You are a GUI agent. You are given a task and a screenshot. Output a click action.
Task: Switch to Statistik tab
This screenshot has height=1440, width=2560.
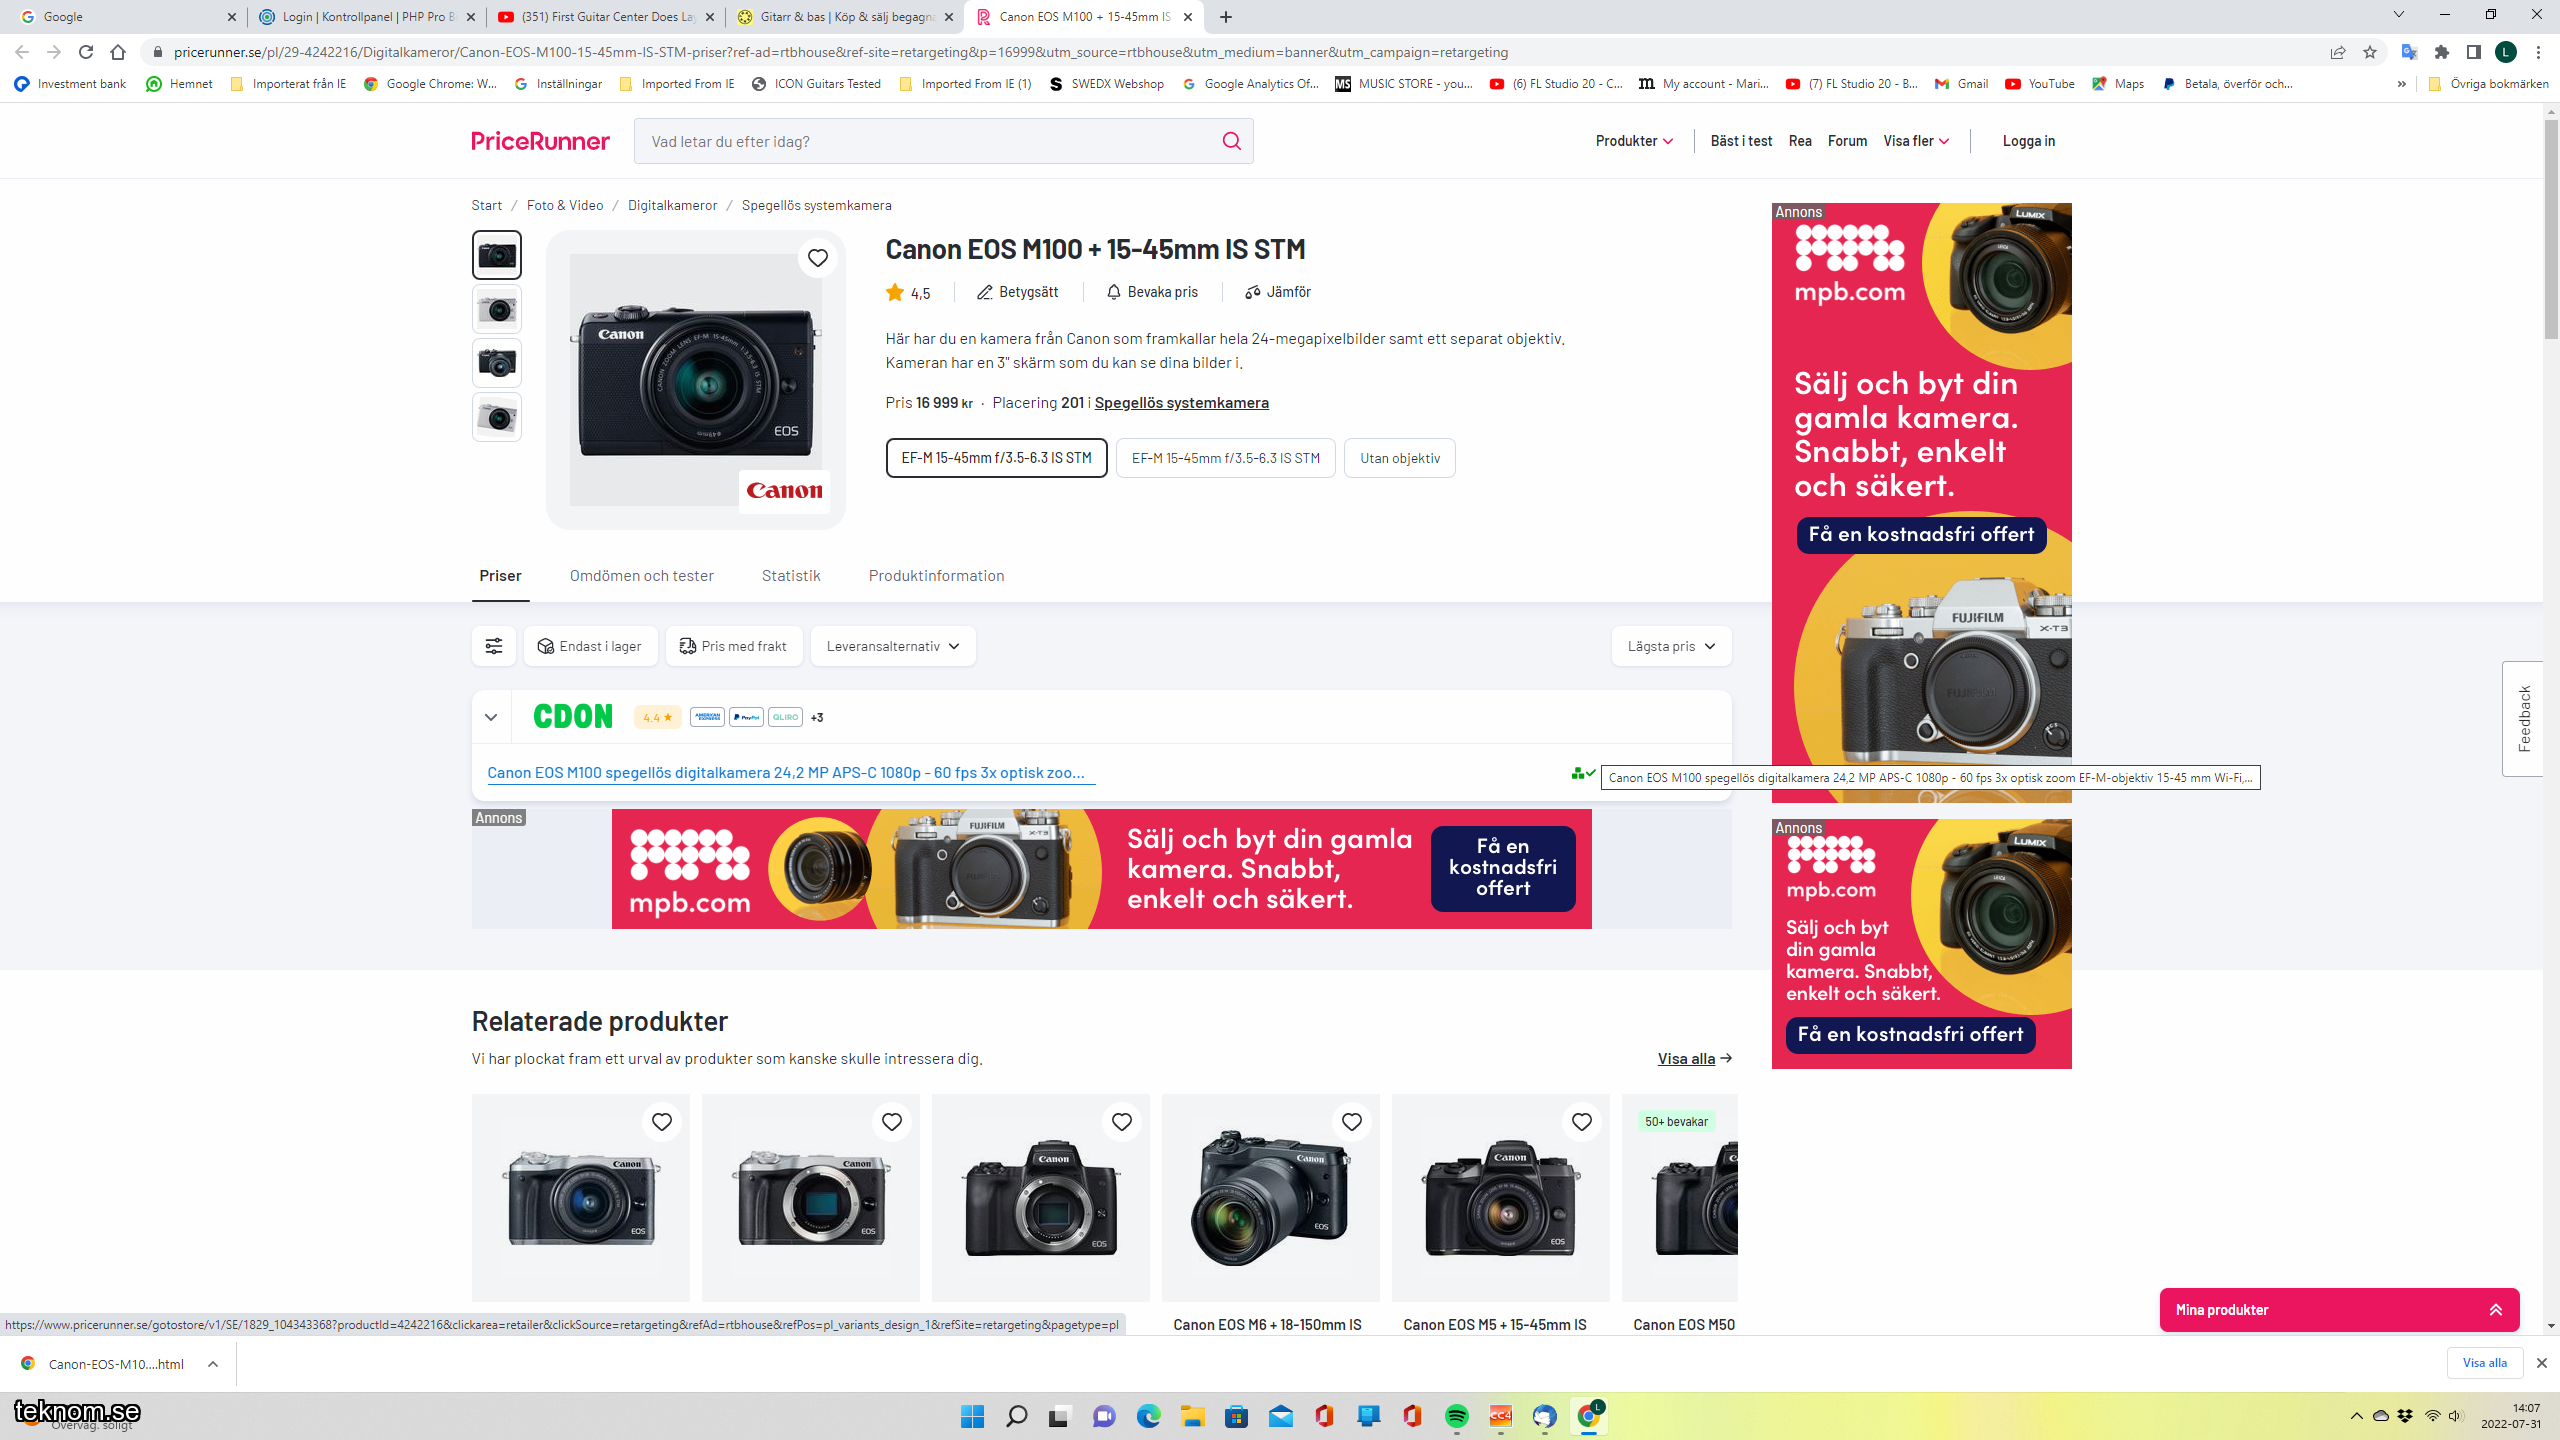click(791, 576)
